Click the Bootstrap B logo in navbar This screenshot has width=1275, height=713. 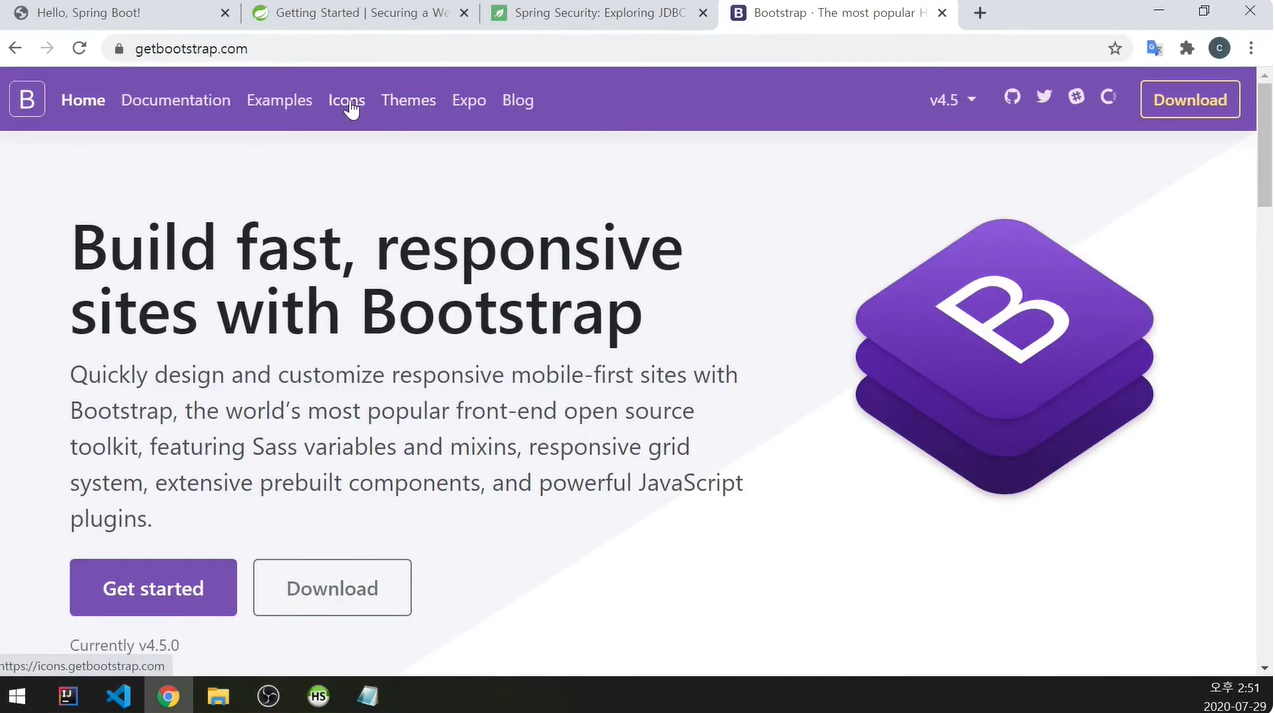[x=28, y=99]
